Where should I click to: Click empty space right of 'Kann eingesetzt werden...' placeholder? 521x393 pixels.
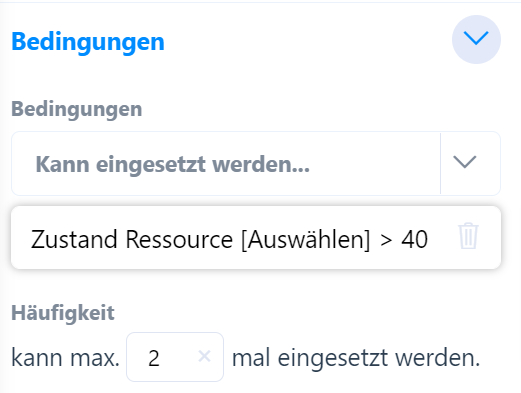point(373,164)
